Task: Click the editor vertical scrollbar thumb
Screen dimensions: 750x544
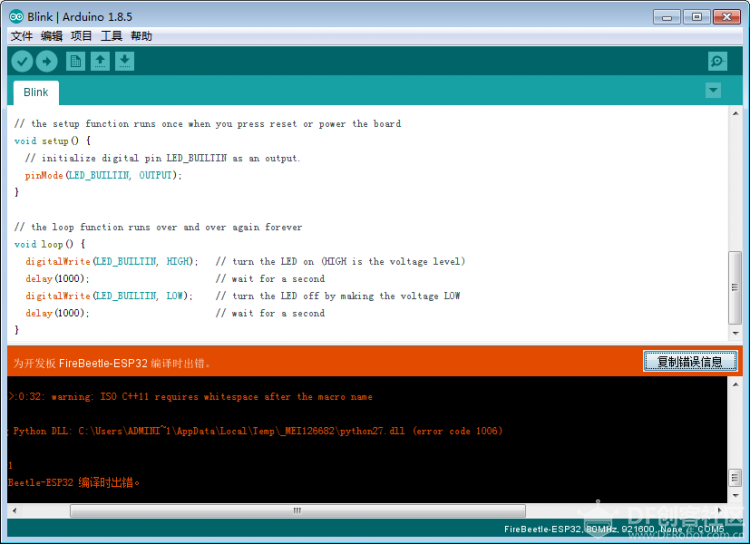Action: 735,288
